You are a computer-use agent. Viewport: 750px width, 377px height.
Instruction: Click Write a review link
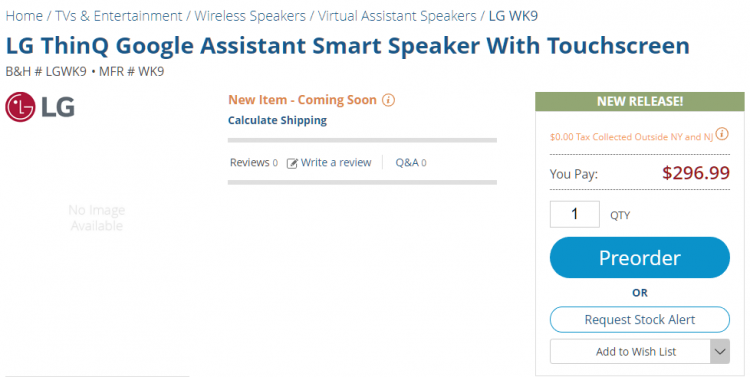coord(336,163)
